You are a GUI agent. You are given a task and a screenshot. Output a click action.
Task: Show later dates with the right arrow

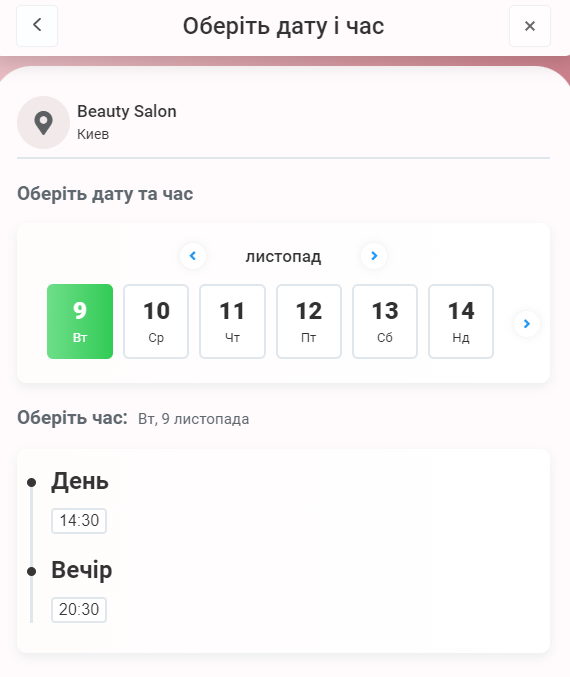coord(527,323)
